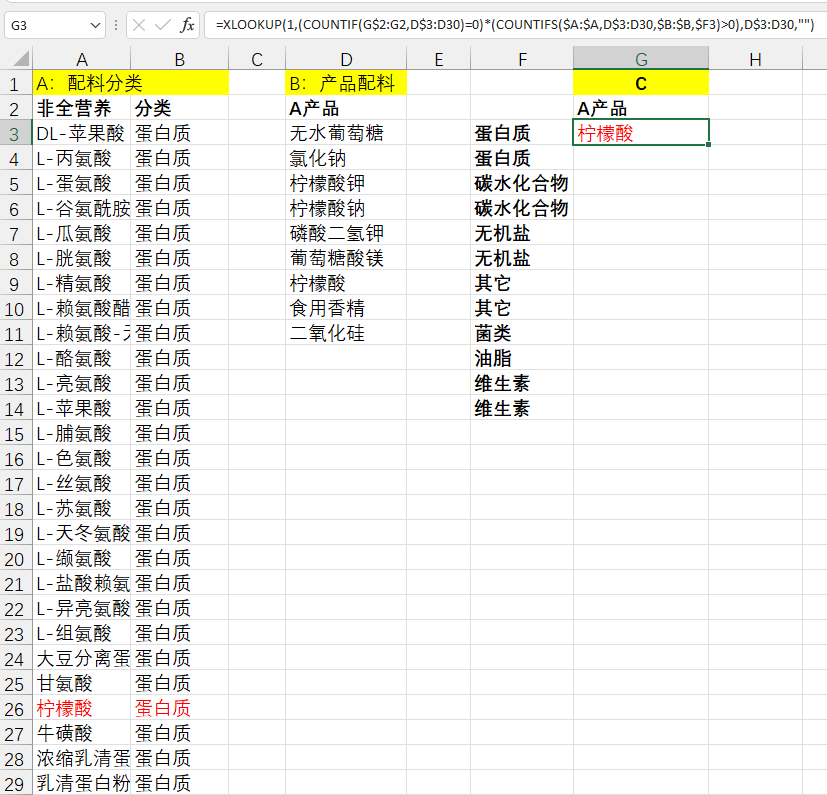This screenshot has height=795, width=827.
Task: Click header cell '分类' in B2
Action: 179,108
